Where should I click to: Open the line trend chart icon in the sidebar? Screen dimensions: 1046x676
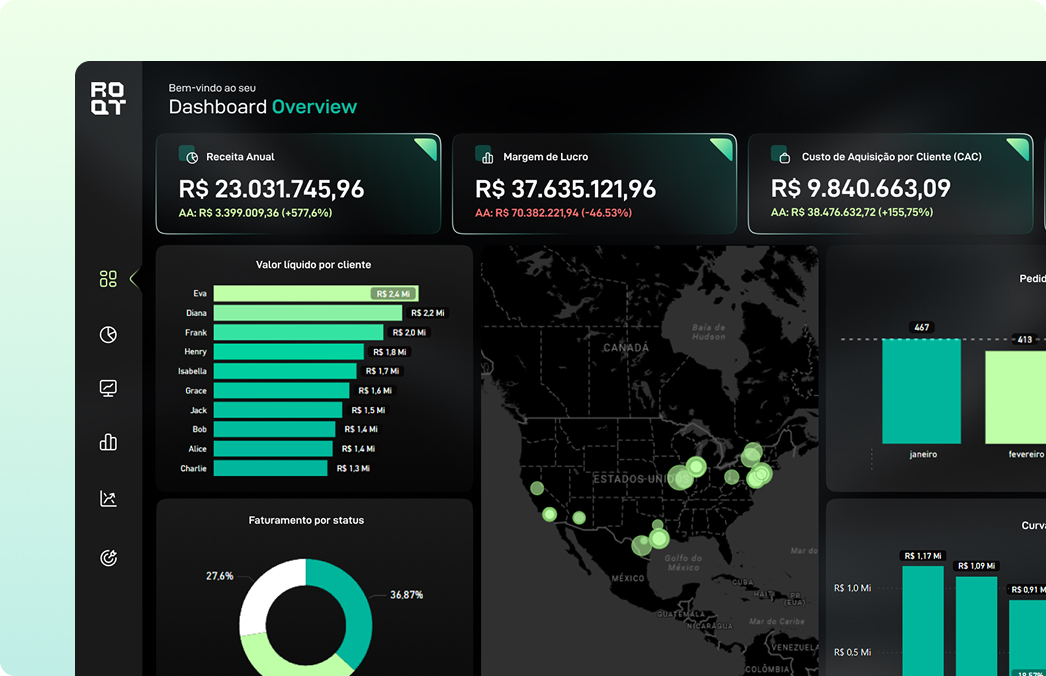tap(108, 498)
